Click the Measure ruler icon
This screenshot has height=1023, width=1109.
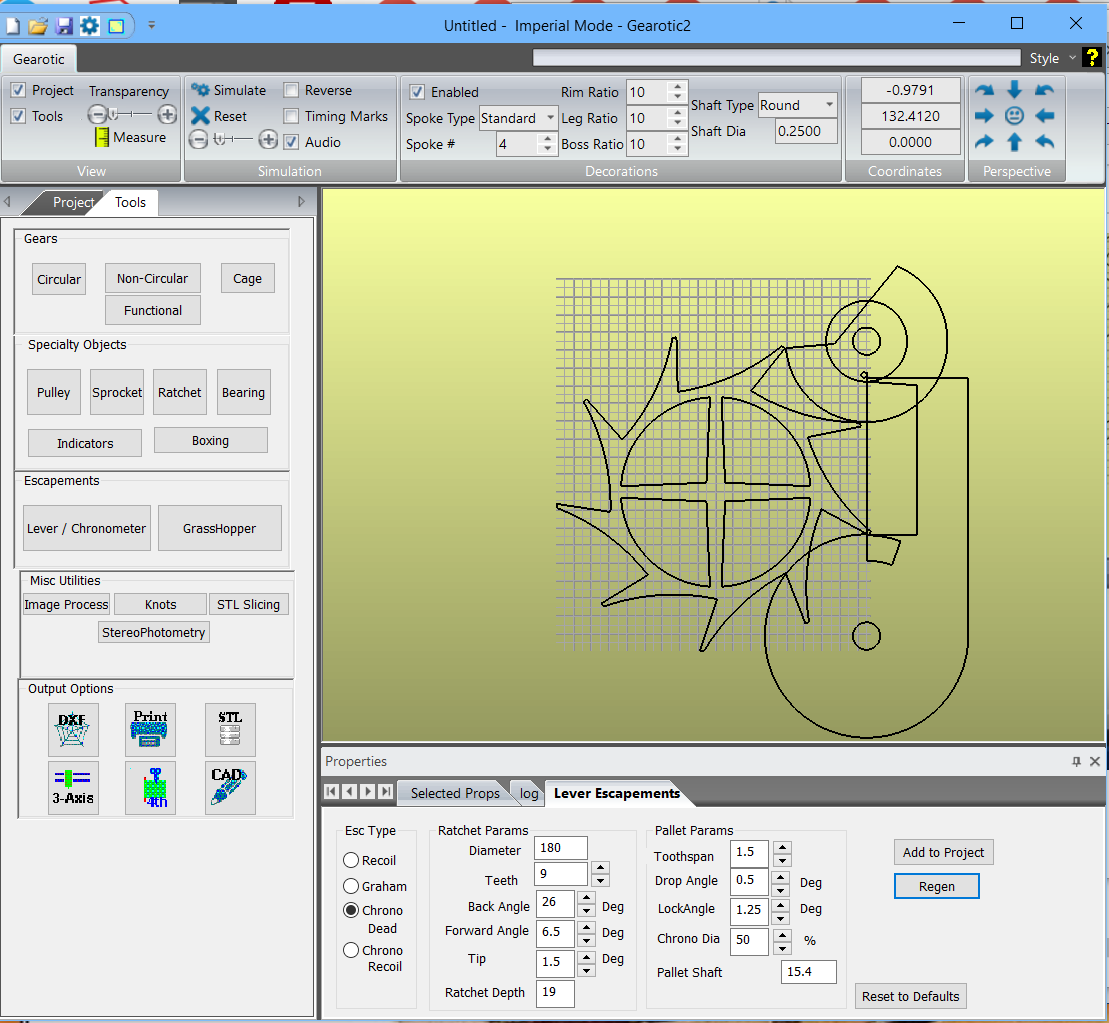tap(101, 138)
